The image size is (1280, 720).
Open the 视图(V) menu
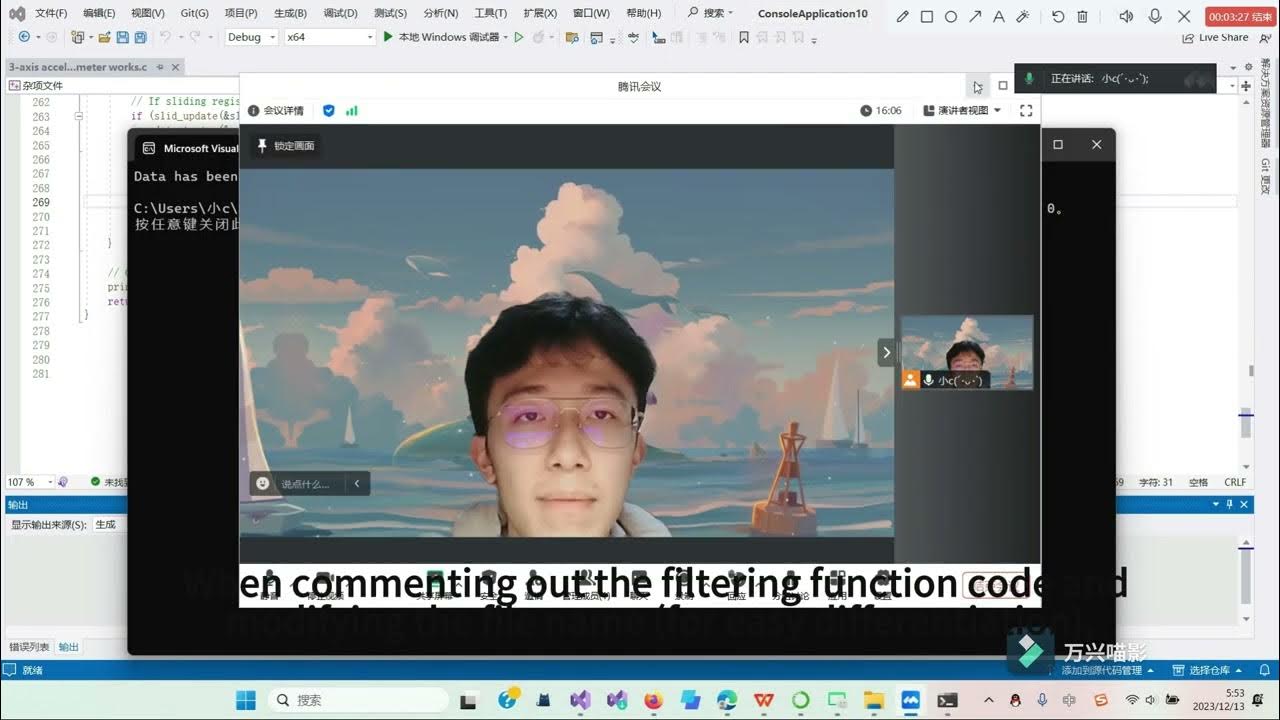click(x=148, y=13)
